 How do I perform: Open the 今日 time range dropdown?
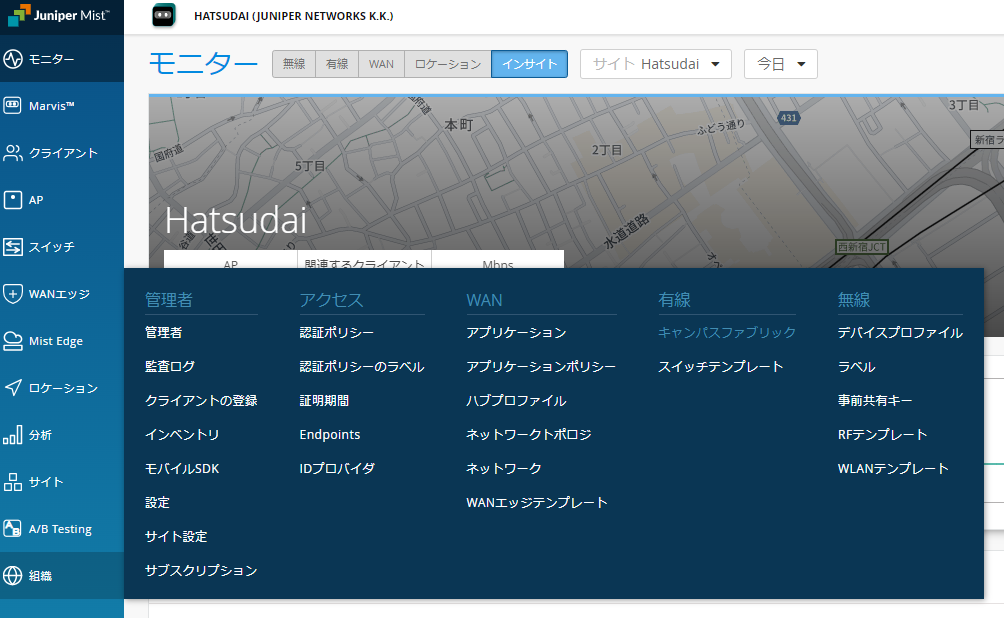pos(780,64)
